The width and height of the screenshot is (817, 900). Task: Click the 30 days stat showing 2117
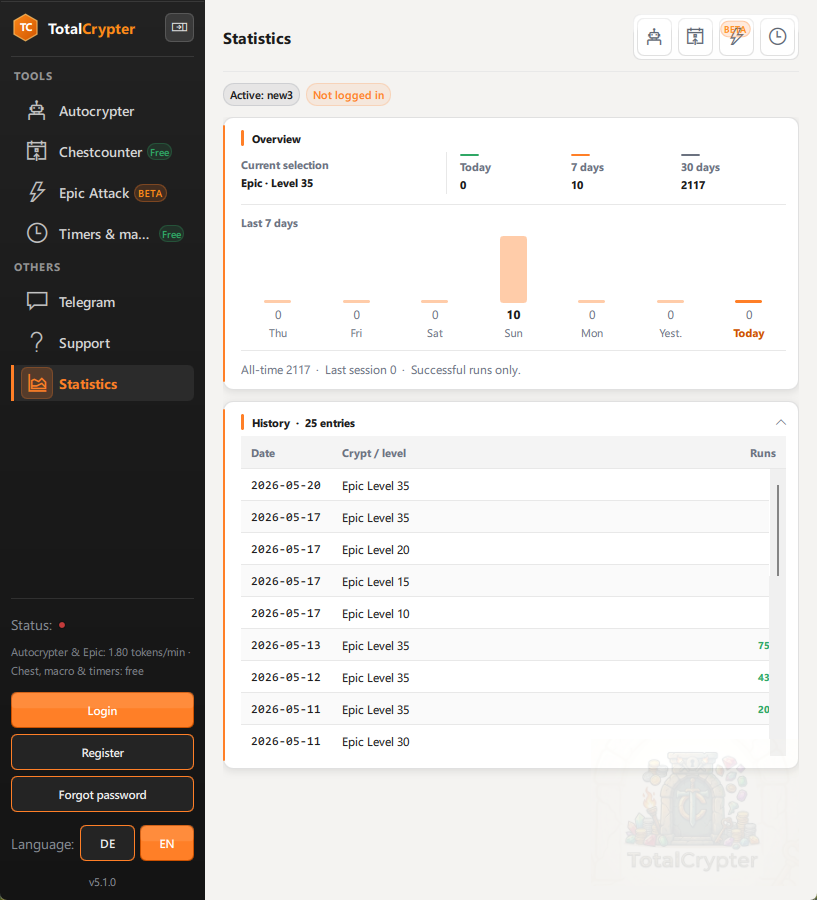700,175
